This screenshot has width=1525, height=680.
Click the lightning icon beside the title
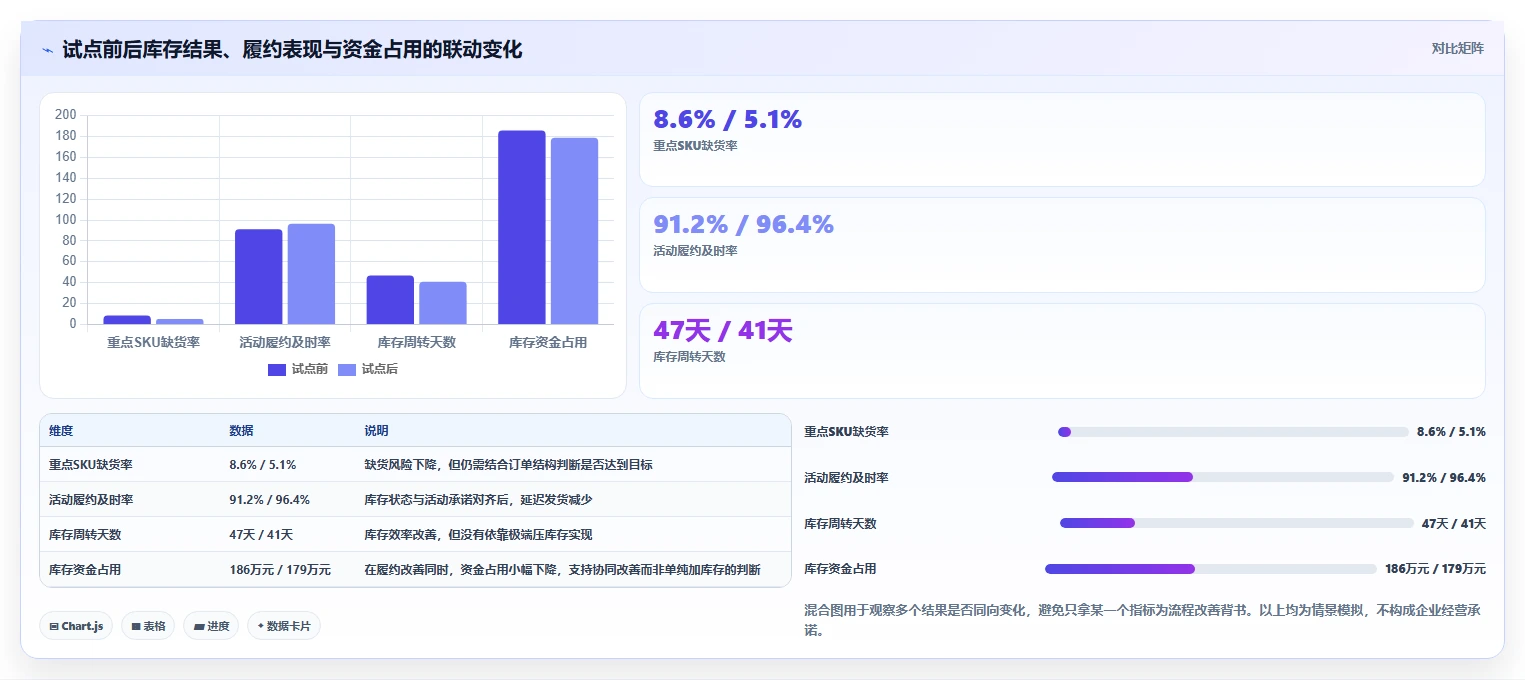(47, 49)
